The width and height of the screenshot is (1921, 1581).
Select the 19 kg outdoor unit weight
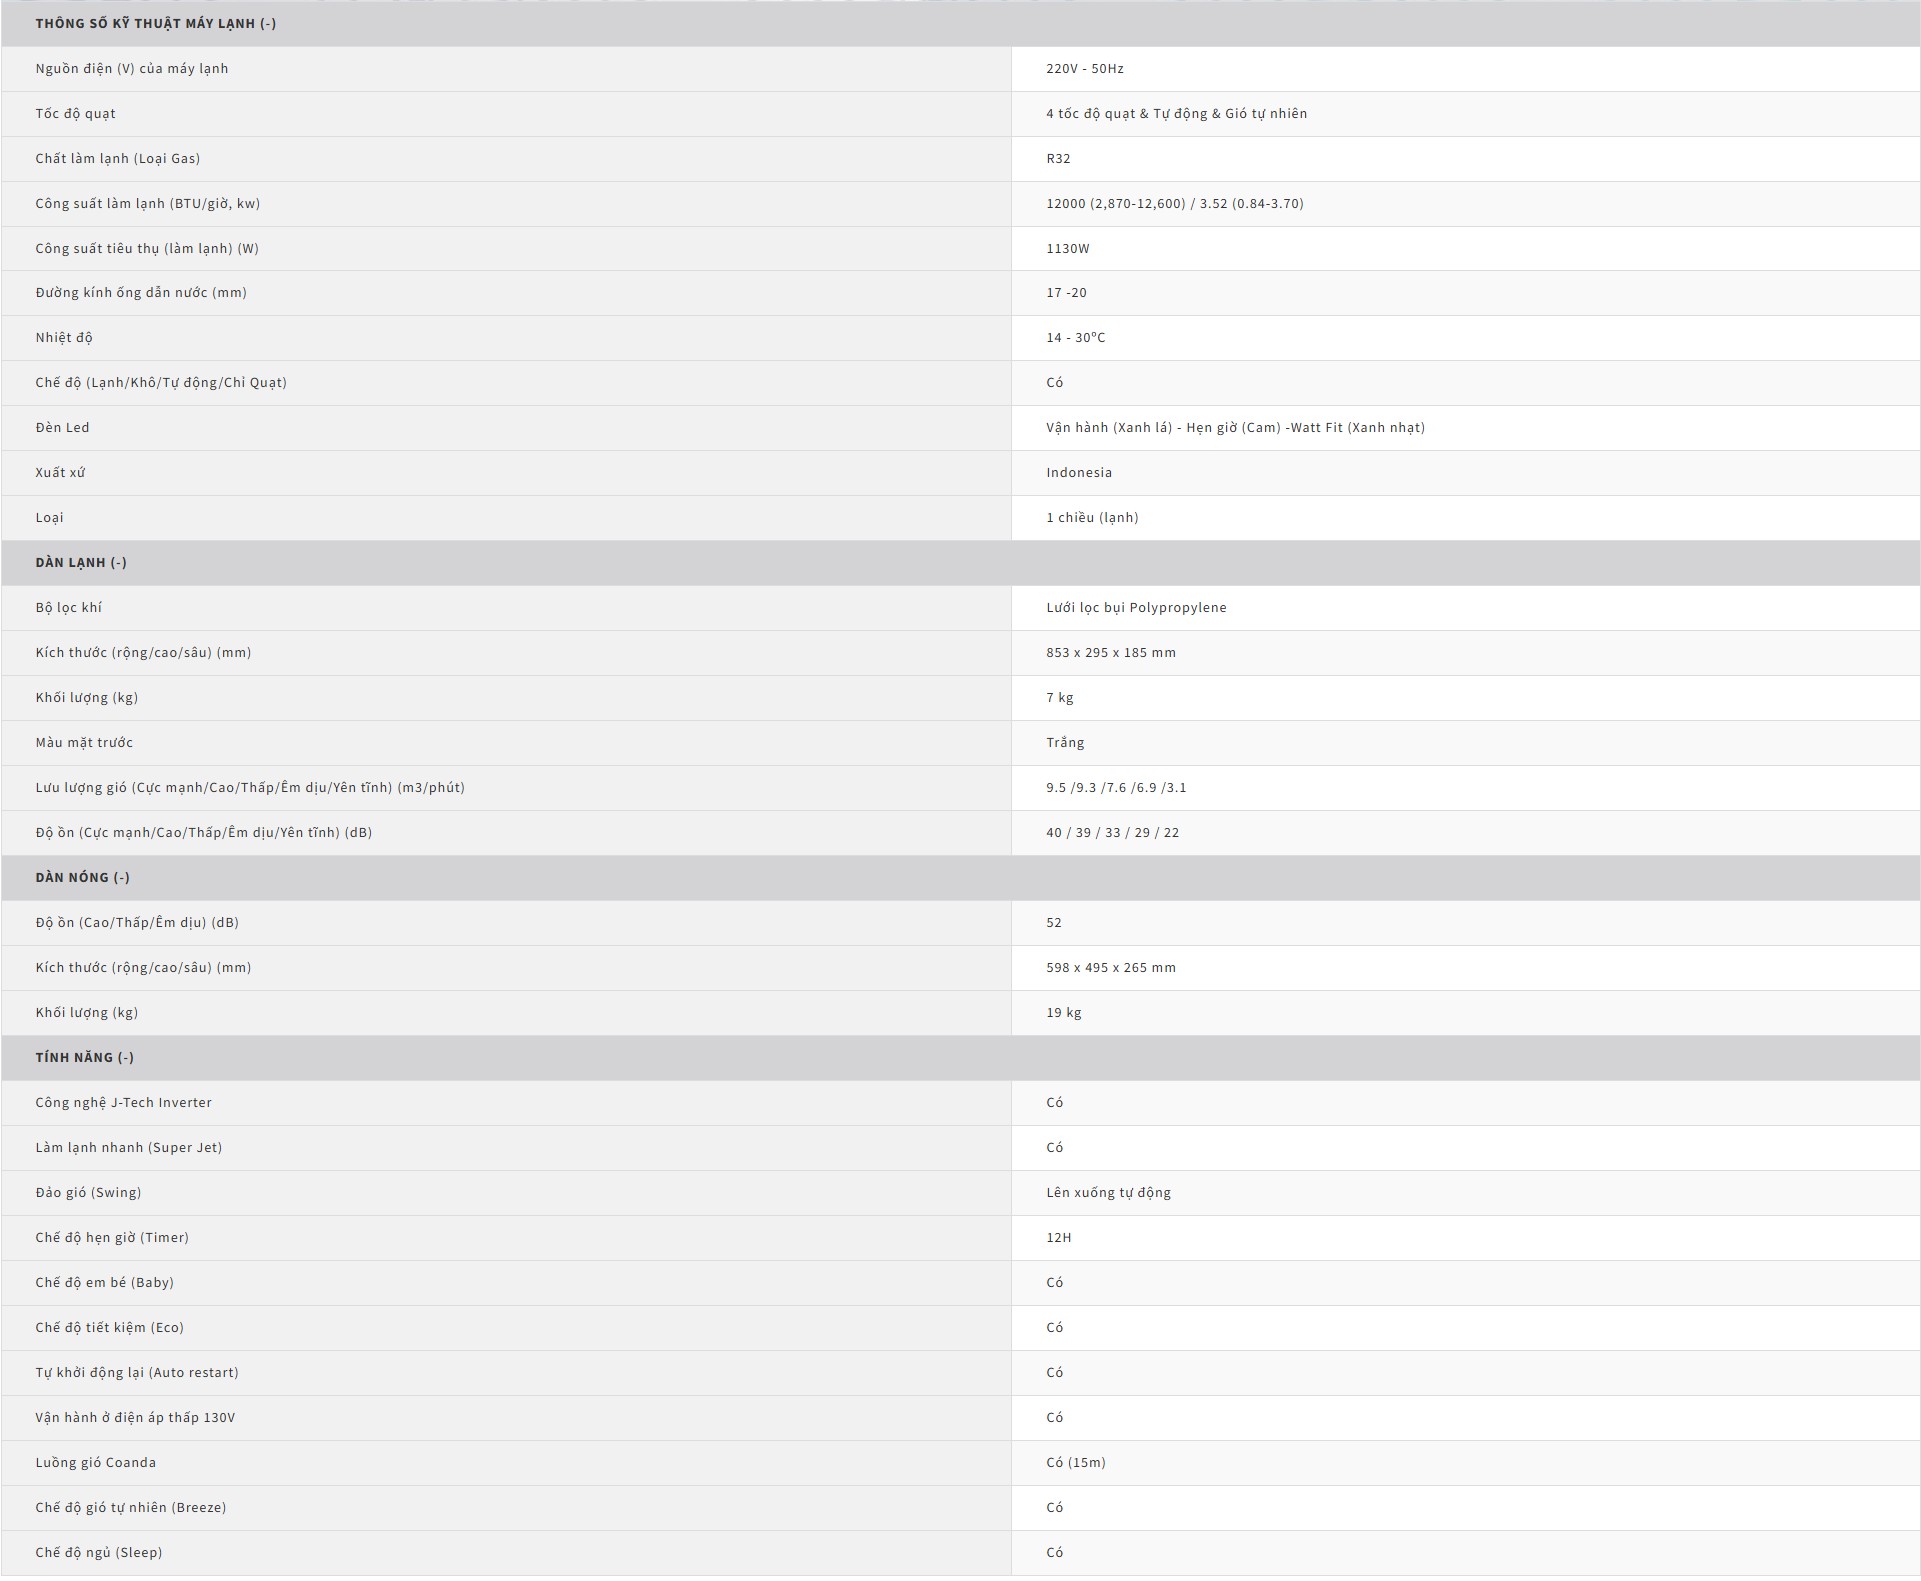pyautogui.click(x=1063, y=1012)
